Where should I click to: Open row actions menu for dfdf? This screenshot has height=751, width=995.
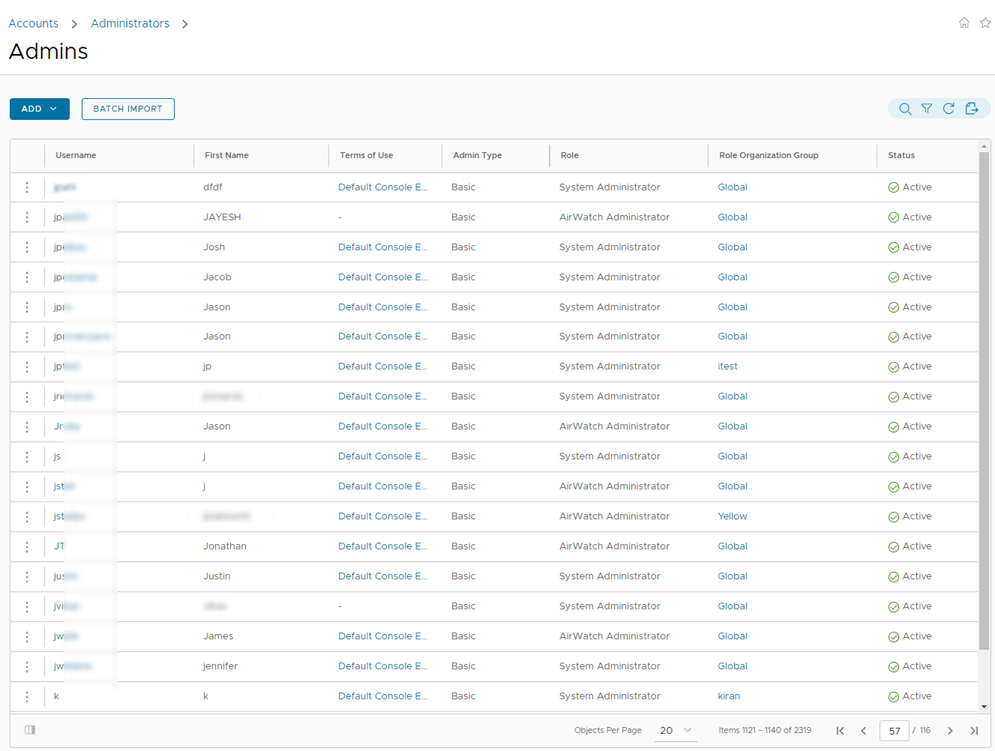pos(27,187)
